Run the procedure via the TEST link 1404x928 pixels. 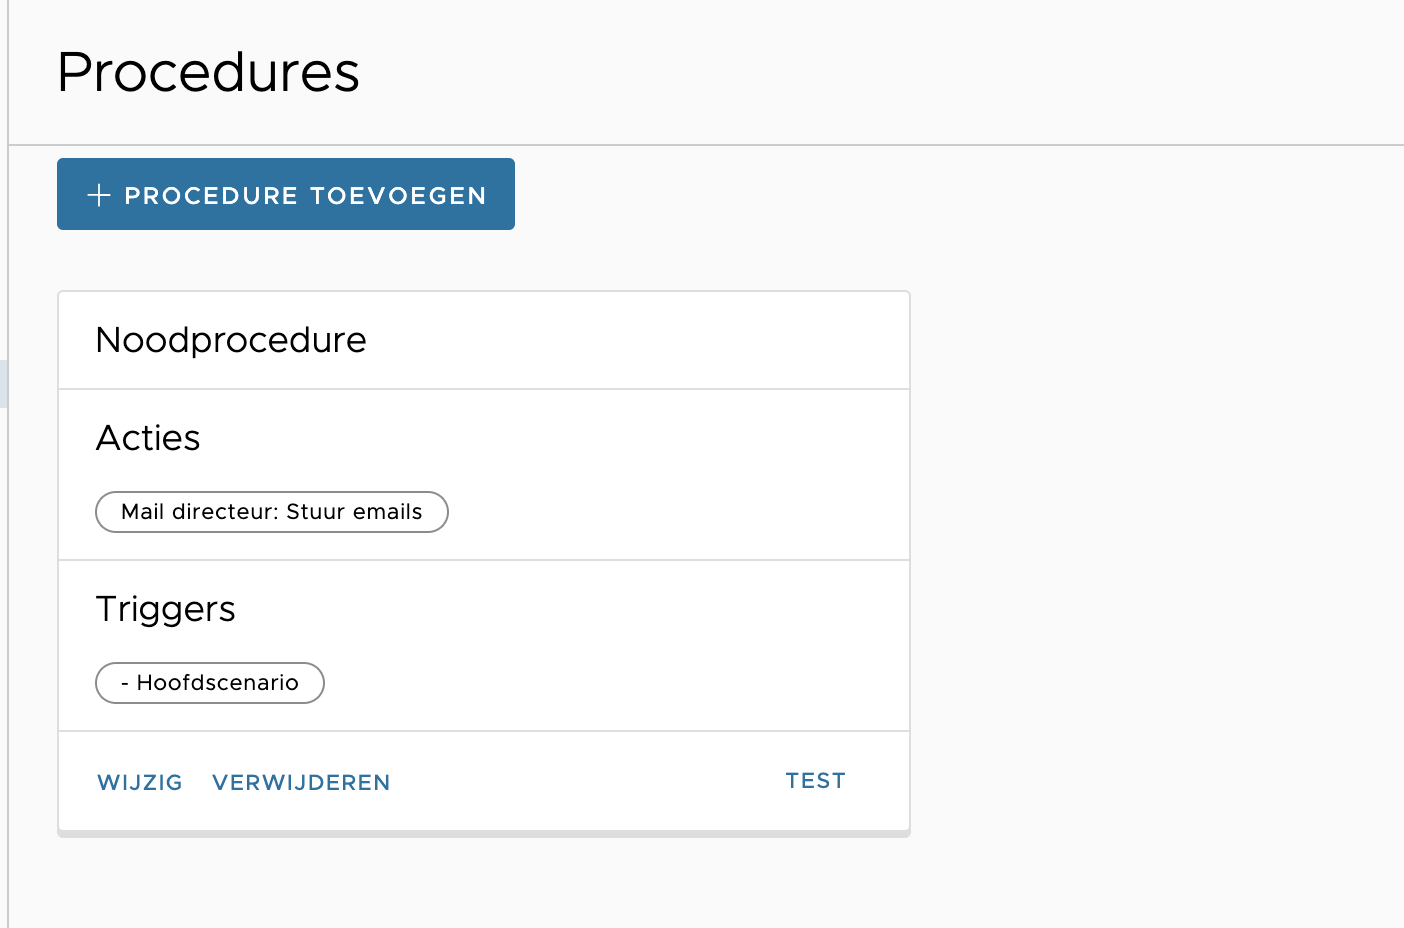(x=815, y=780)
